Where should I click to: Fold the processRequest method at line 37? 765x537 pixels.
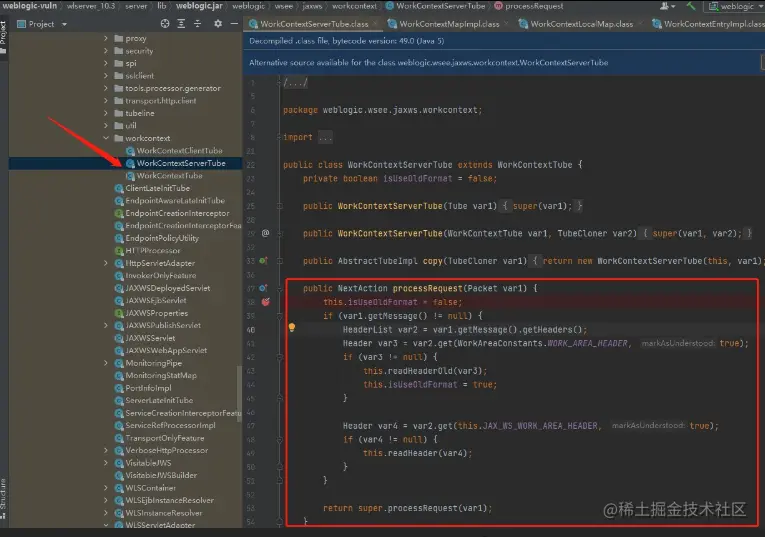click(x=280, y=288)
